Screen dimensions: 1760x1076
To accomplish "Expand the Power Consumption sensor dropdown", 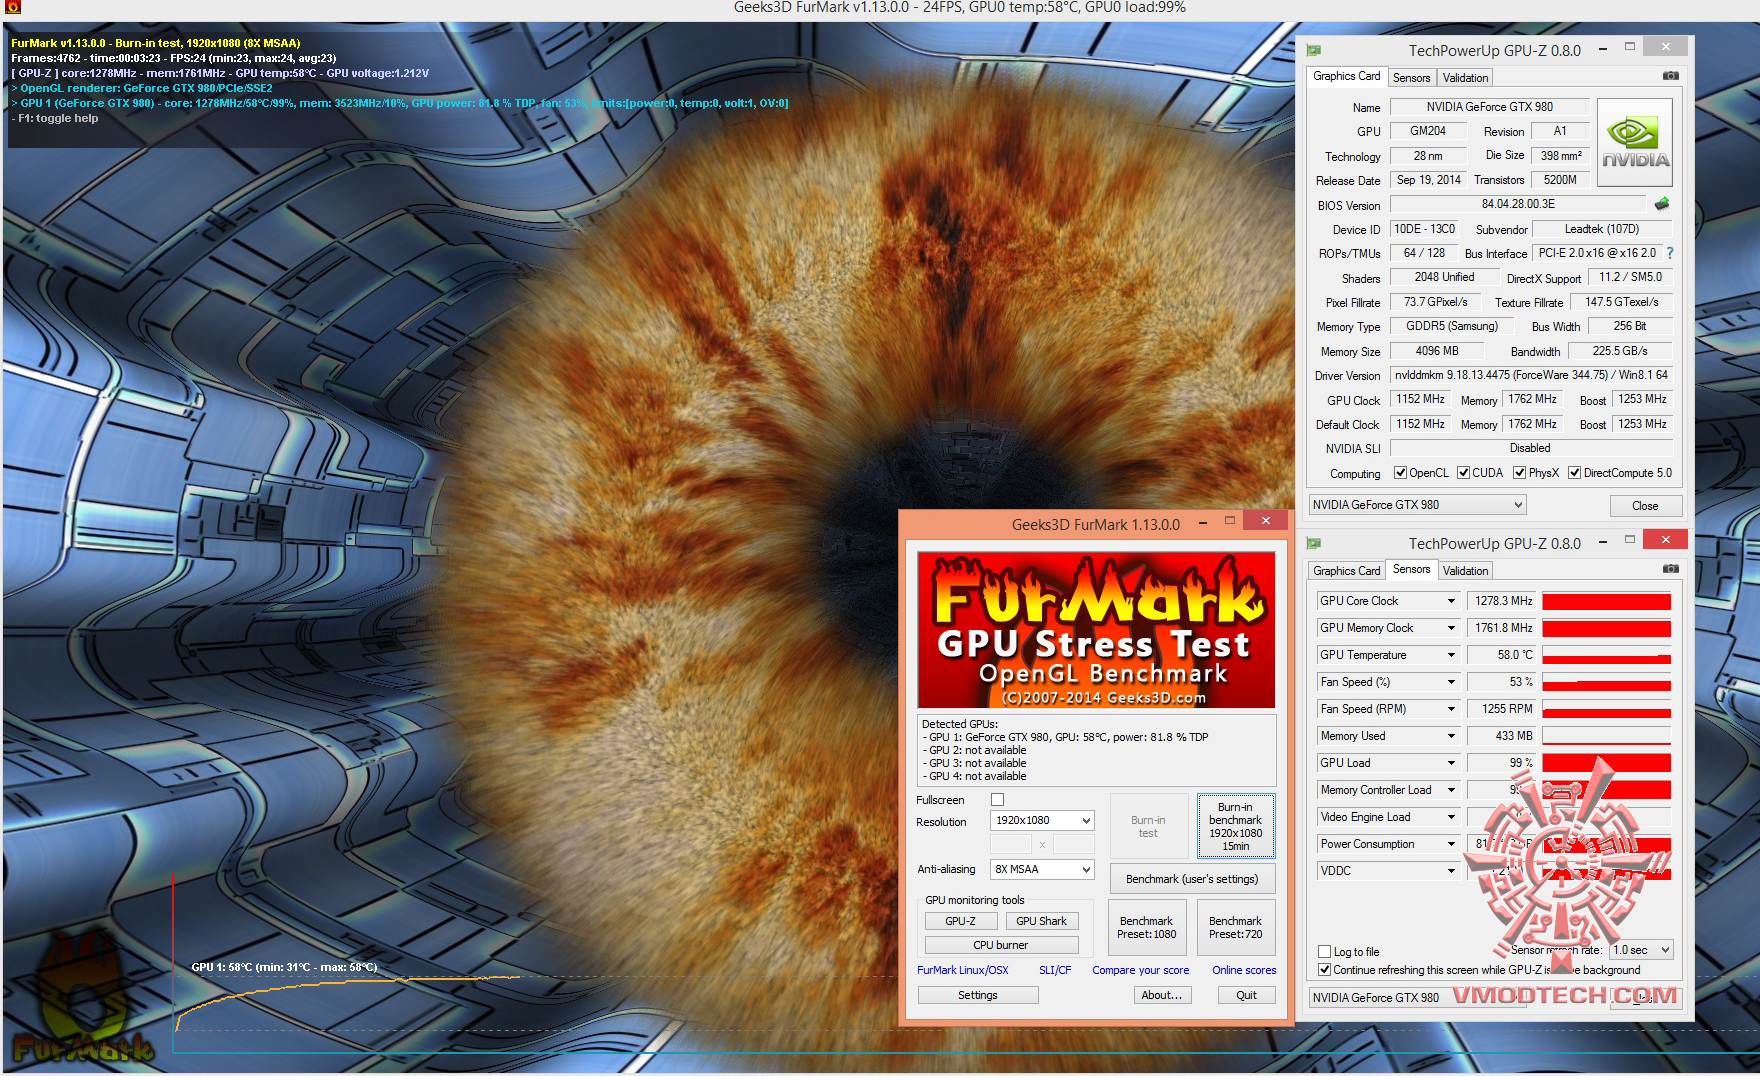I will click(x=1451, y=844).
